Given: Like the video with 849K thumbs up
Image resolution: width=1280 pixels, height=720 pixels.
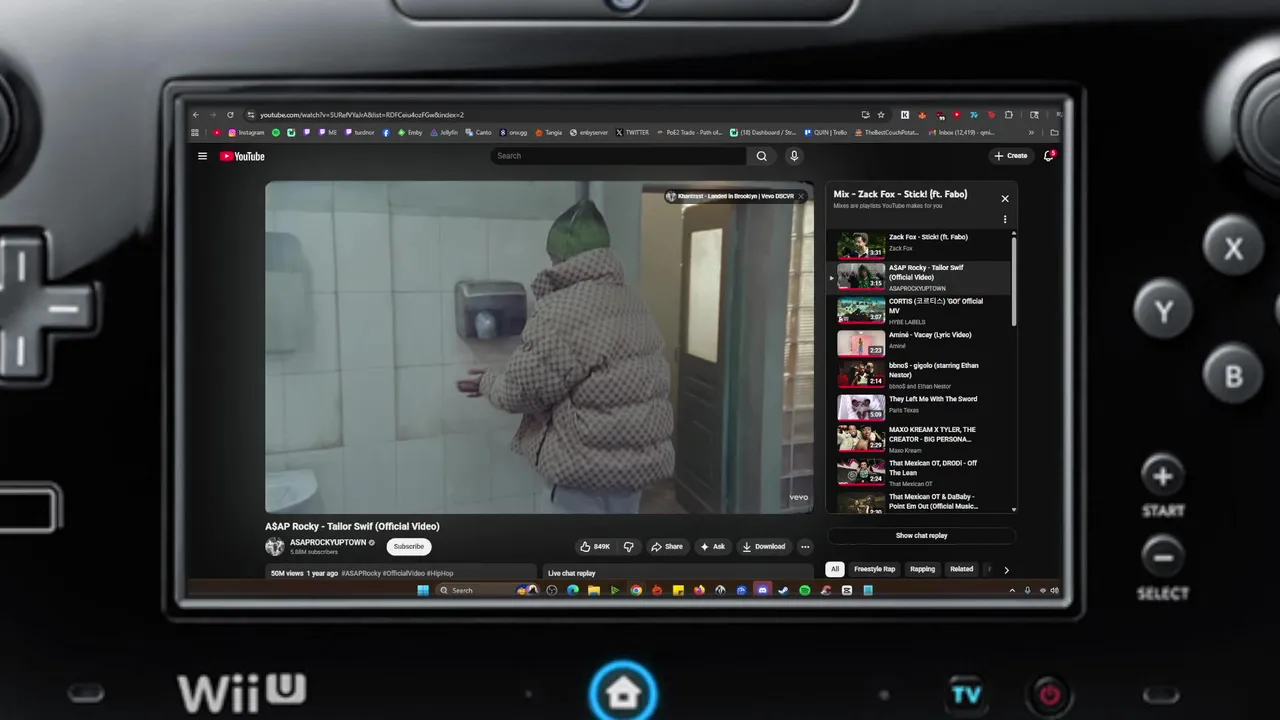Looking at the screenshot, I should pyautogui.click(x=594, y=547).
